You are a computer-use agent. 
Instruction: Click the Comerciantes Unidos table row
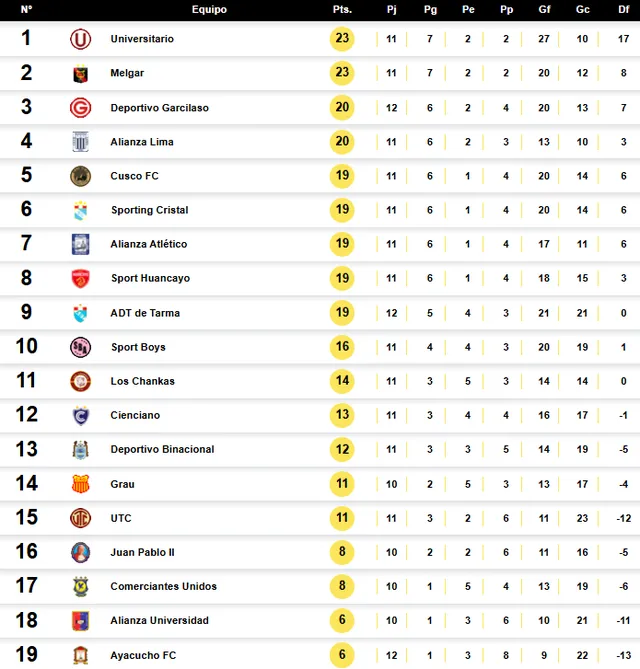tap(320, 586)
